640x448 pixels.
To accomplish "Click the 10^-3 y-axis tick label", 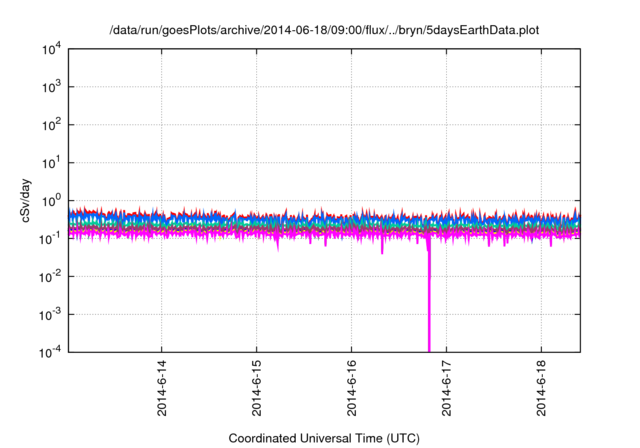I will (50, 315).
